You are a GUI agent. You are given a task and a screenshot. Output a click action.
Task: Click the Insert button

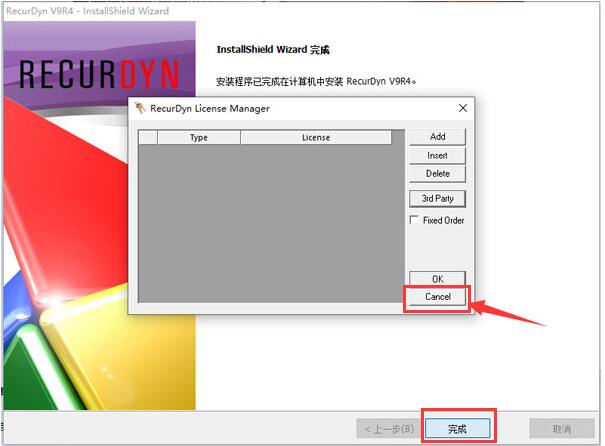tap(437, 155)
